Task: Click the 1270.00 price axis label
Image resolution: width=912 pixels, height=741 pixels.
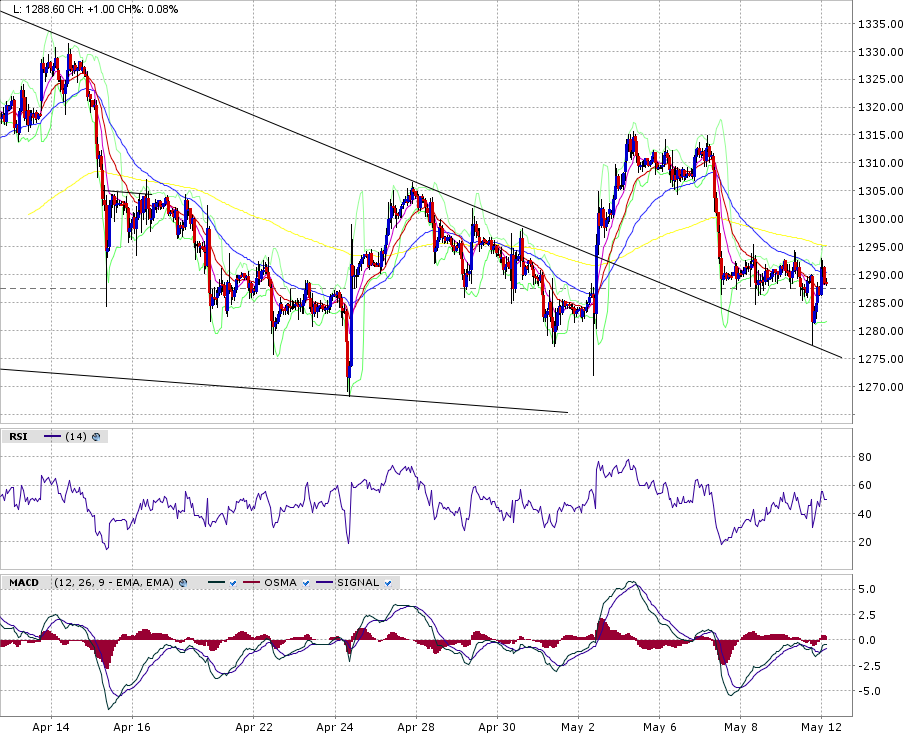Action: 881,387
